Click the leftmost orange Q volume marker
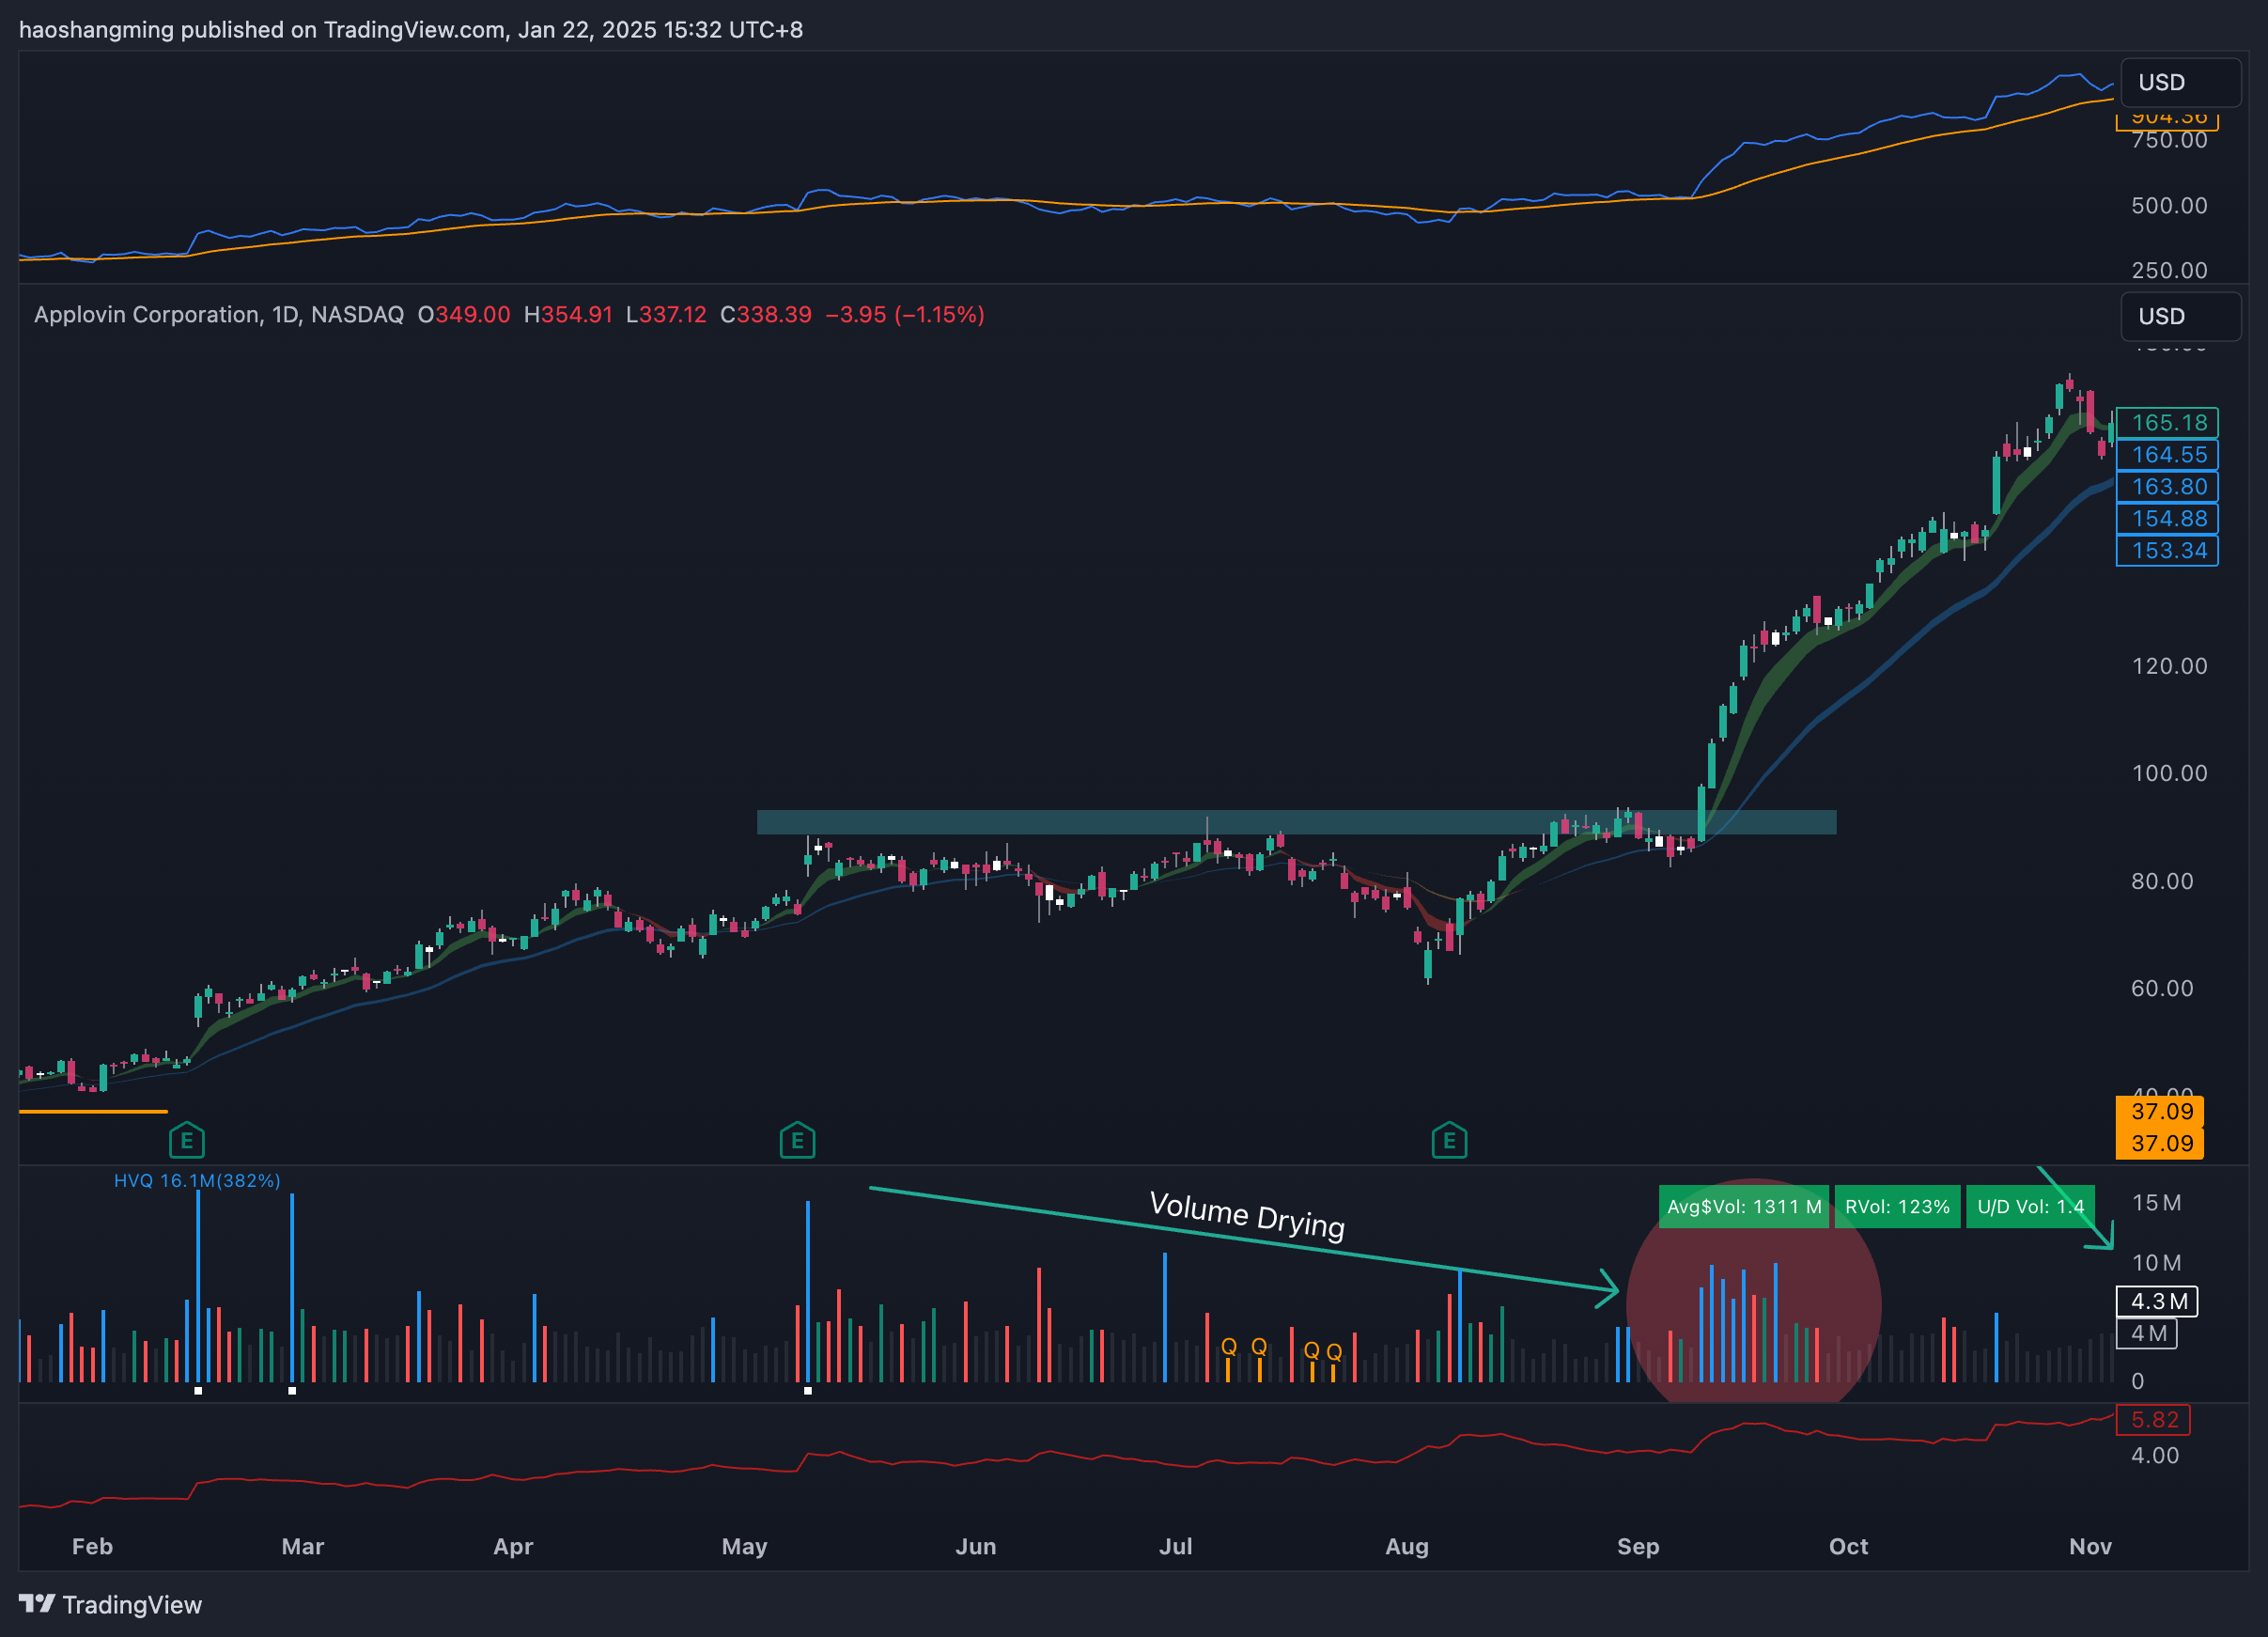 pyautogui.click(x=1229, y=1347)
